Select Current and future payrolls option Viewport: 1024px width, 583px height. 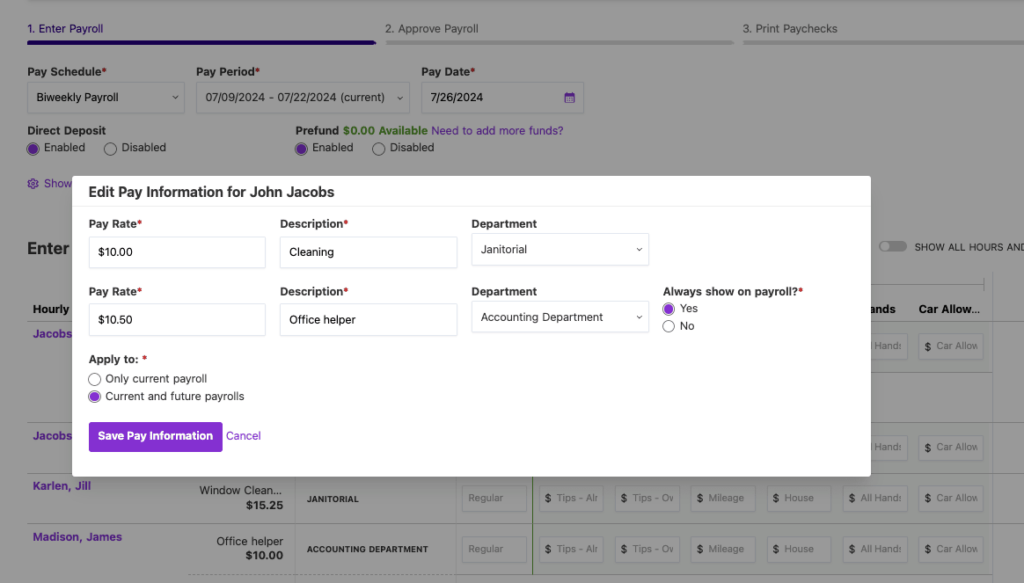[95, 397]
